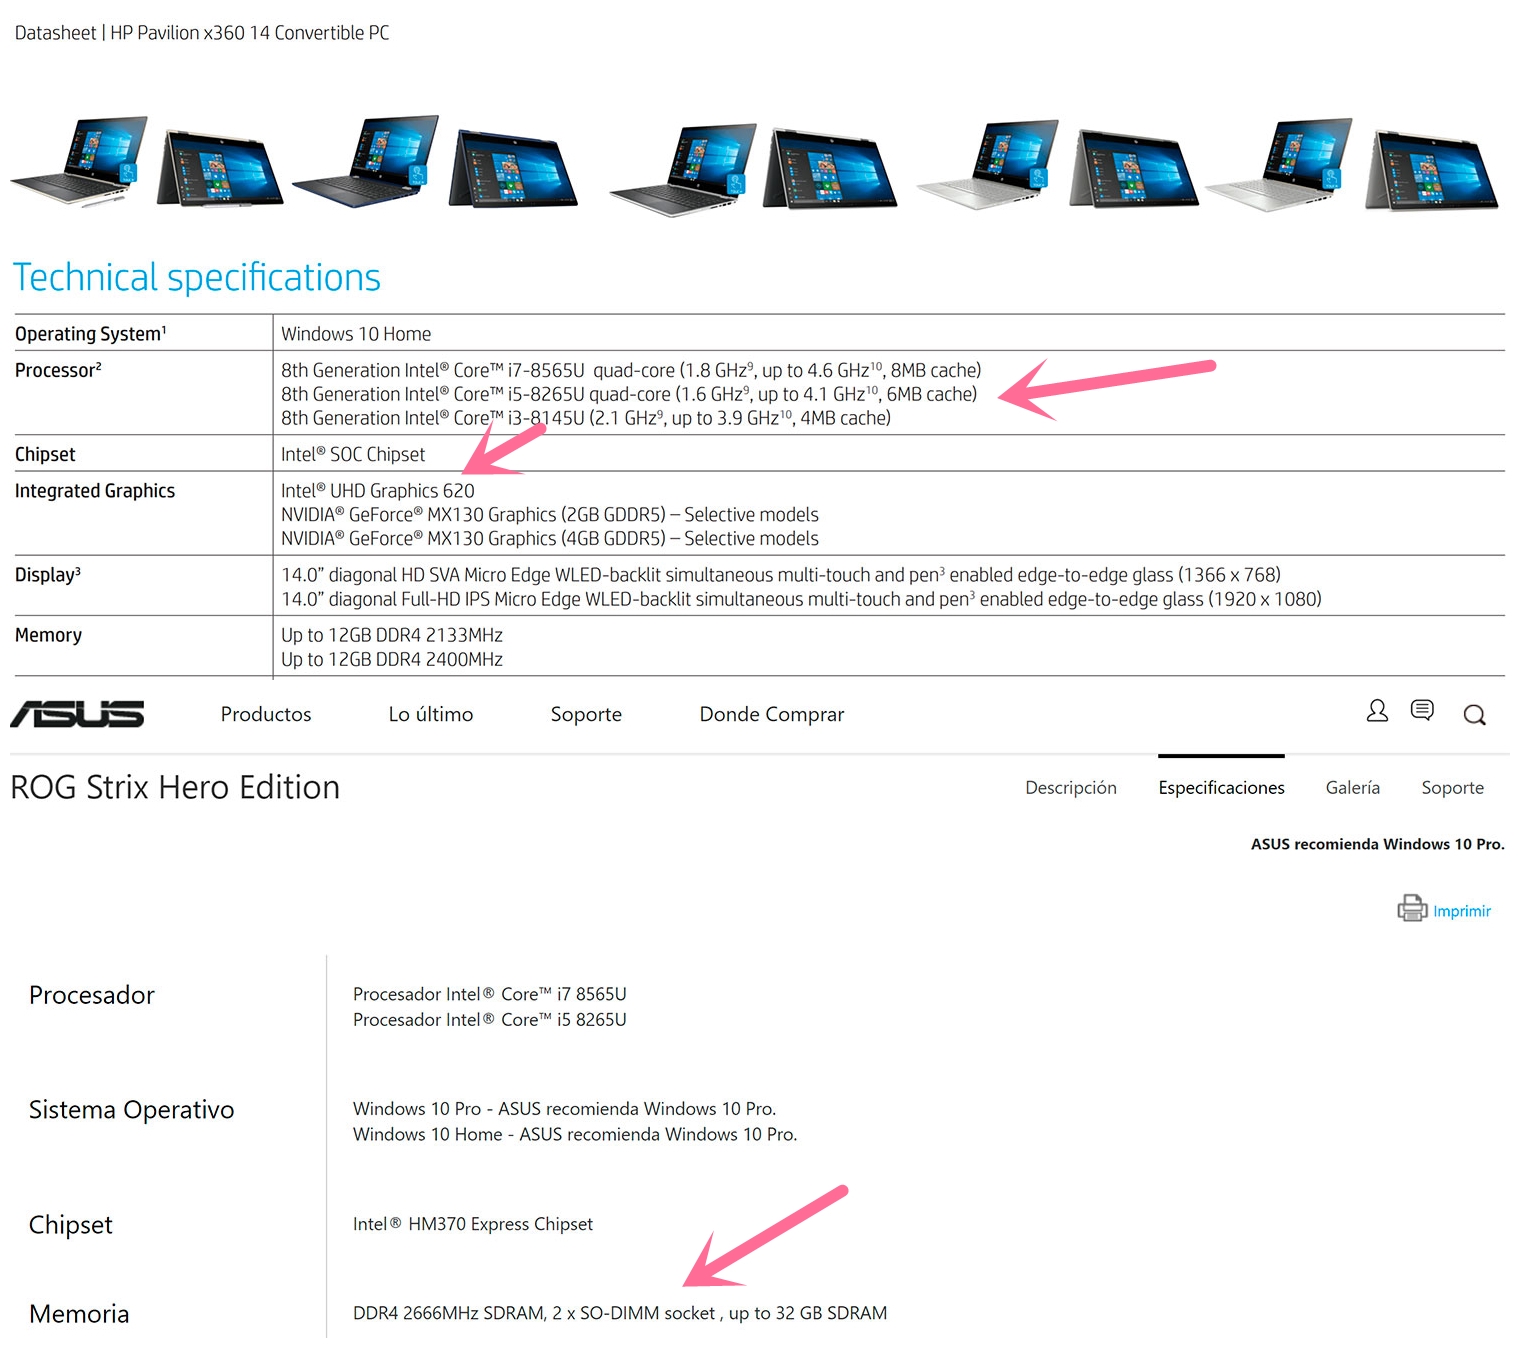The image size is (1520, 1348).
Task: Click the 'Display' row label
Action: (x=48, y=575)
